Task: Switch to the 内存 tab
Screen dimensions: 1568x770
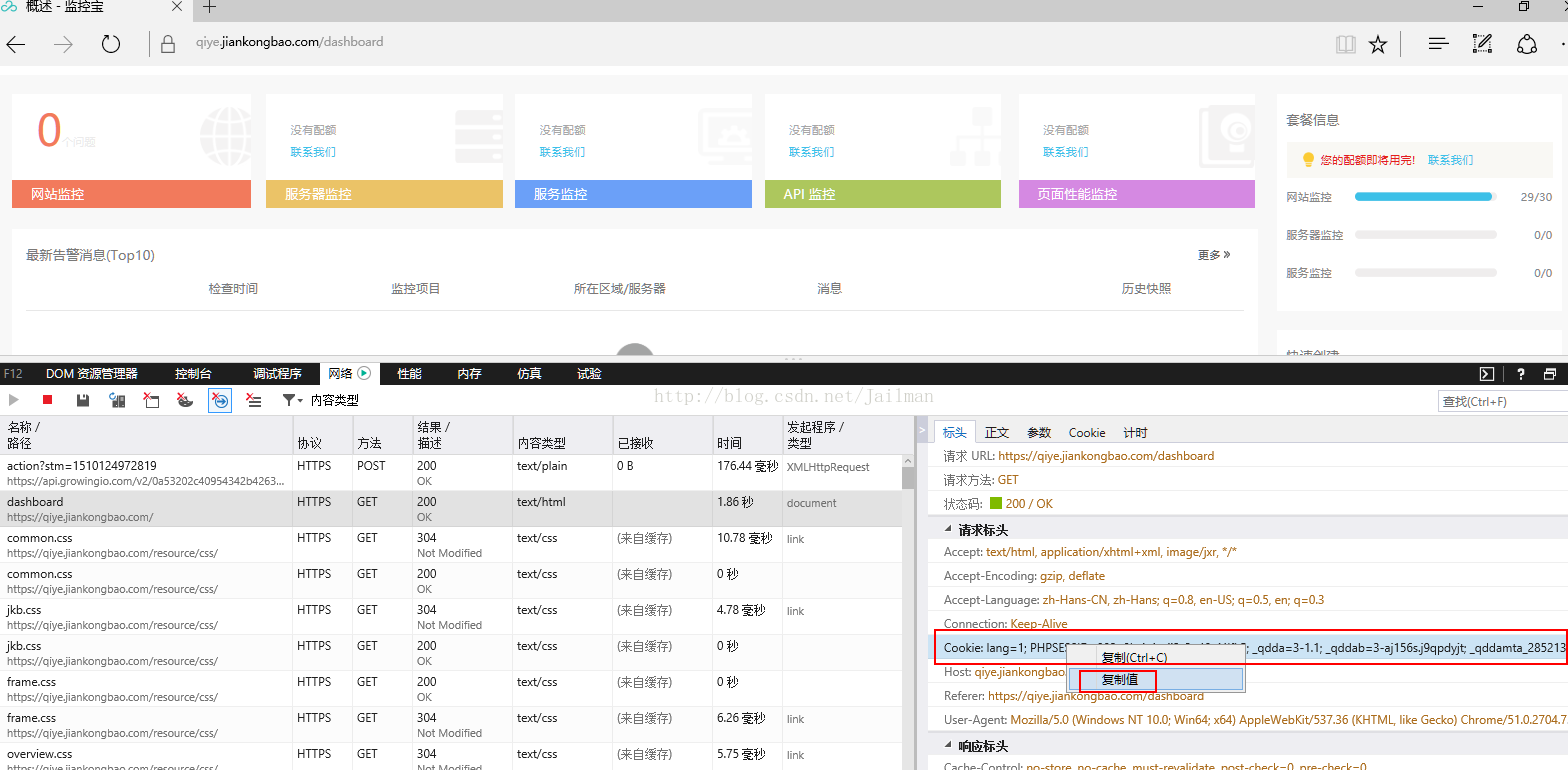Action: point(469,374)
